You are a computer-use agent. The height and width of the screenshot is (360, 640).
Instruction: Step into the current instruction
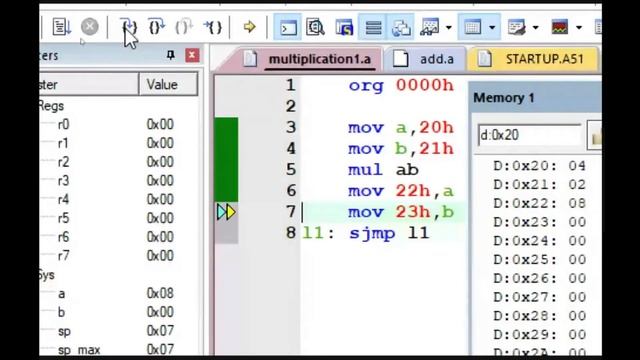pyautogui.click(x=129, y=27)
